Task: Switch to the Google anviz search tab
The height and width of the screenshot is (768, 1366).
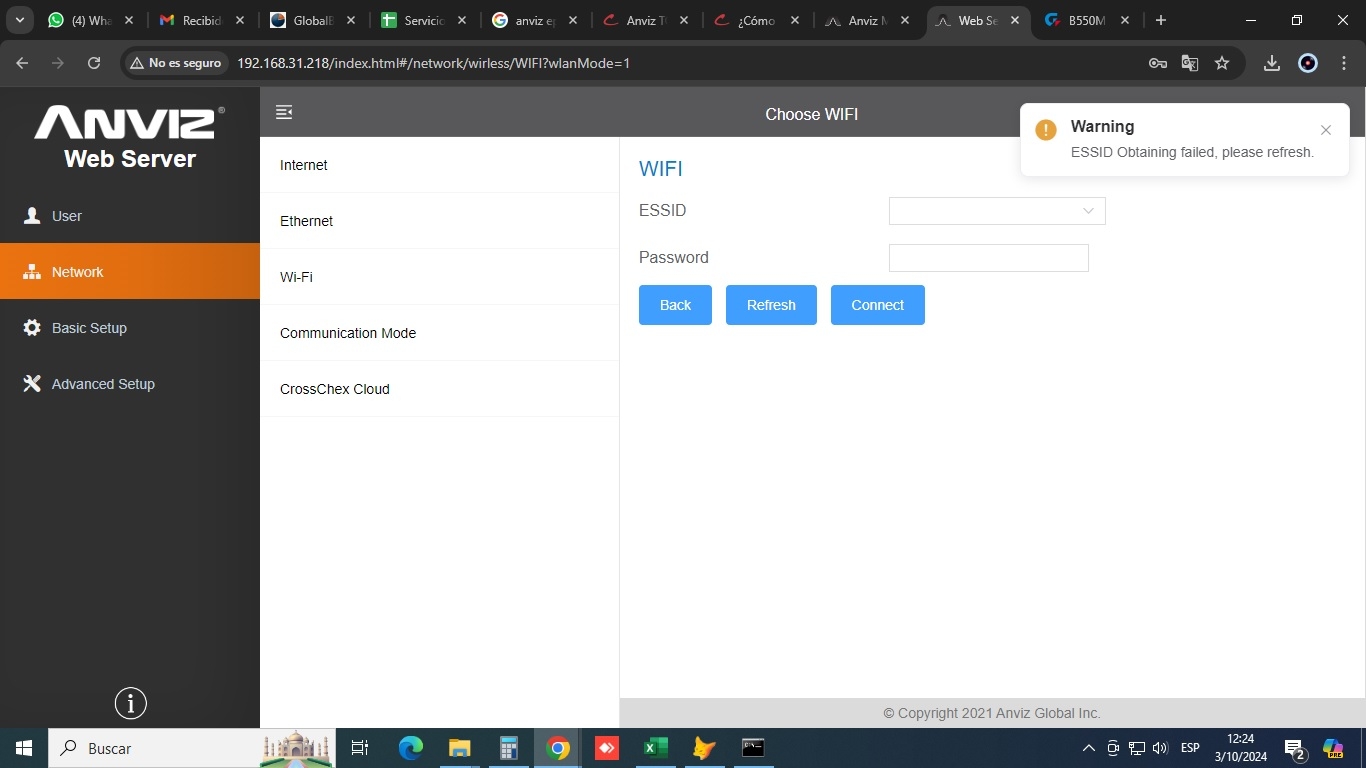Action: tap(533, 20)
